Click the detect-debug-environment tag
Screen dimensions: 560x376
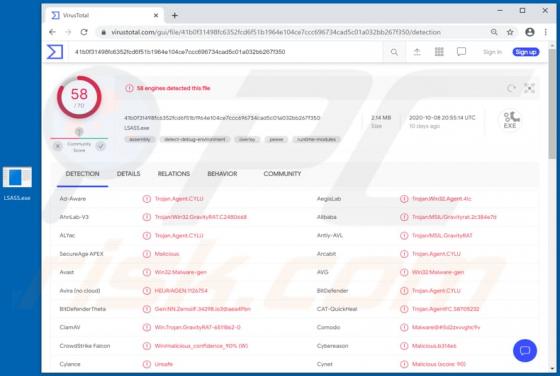[x=195, y=139]
